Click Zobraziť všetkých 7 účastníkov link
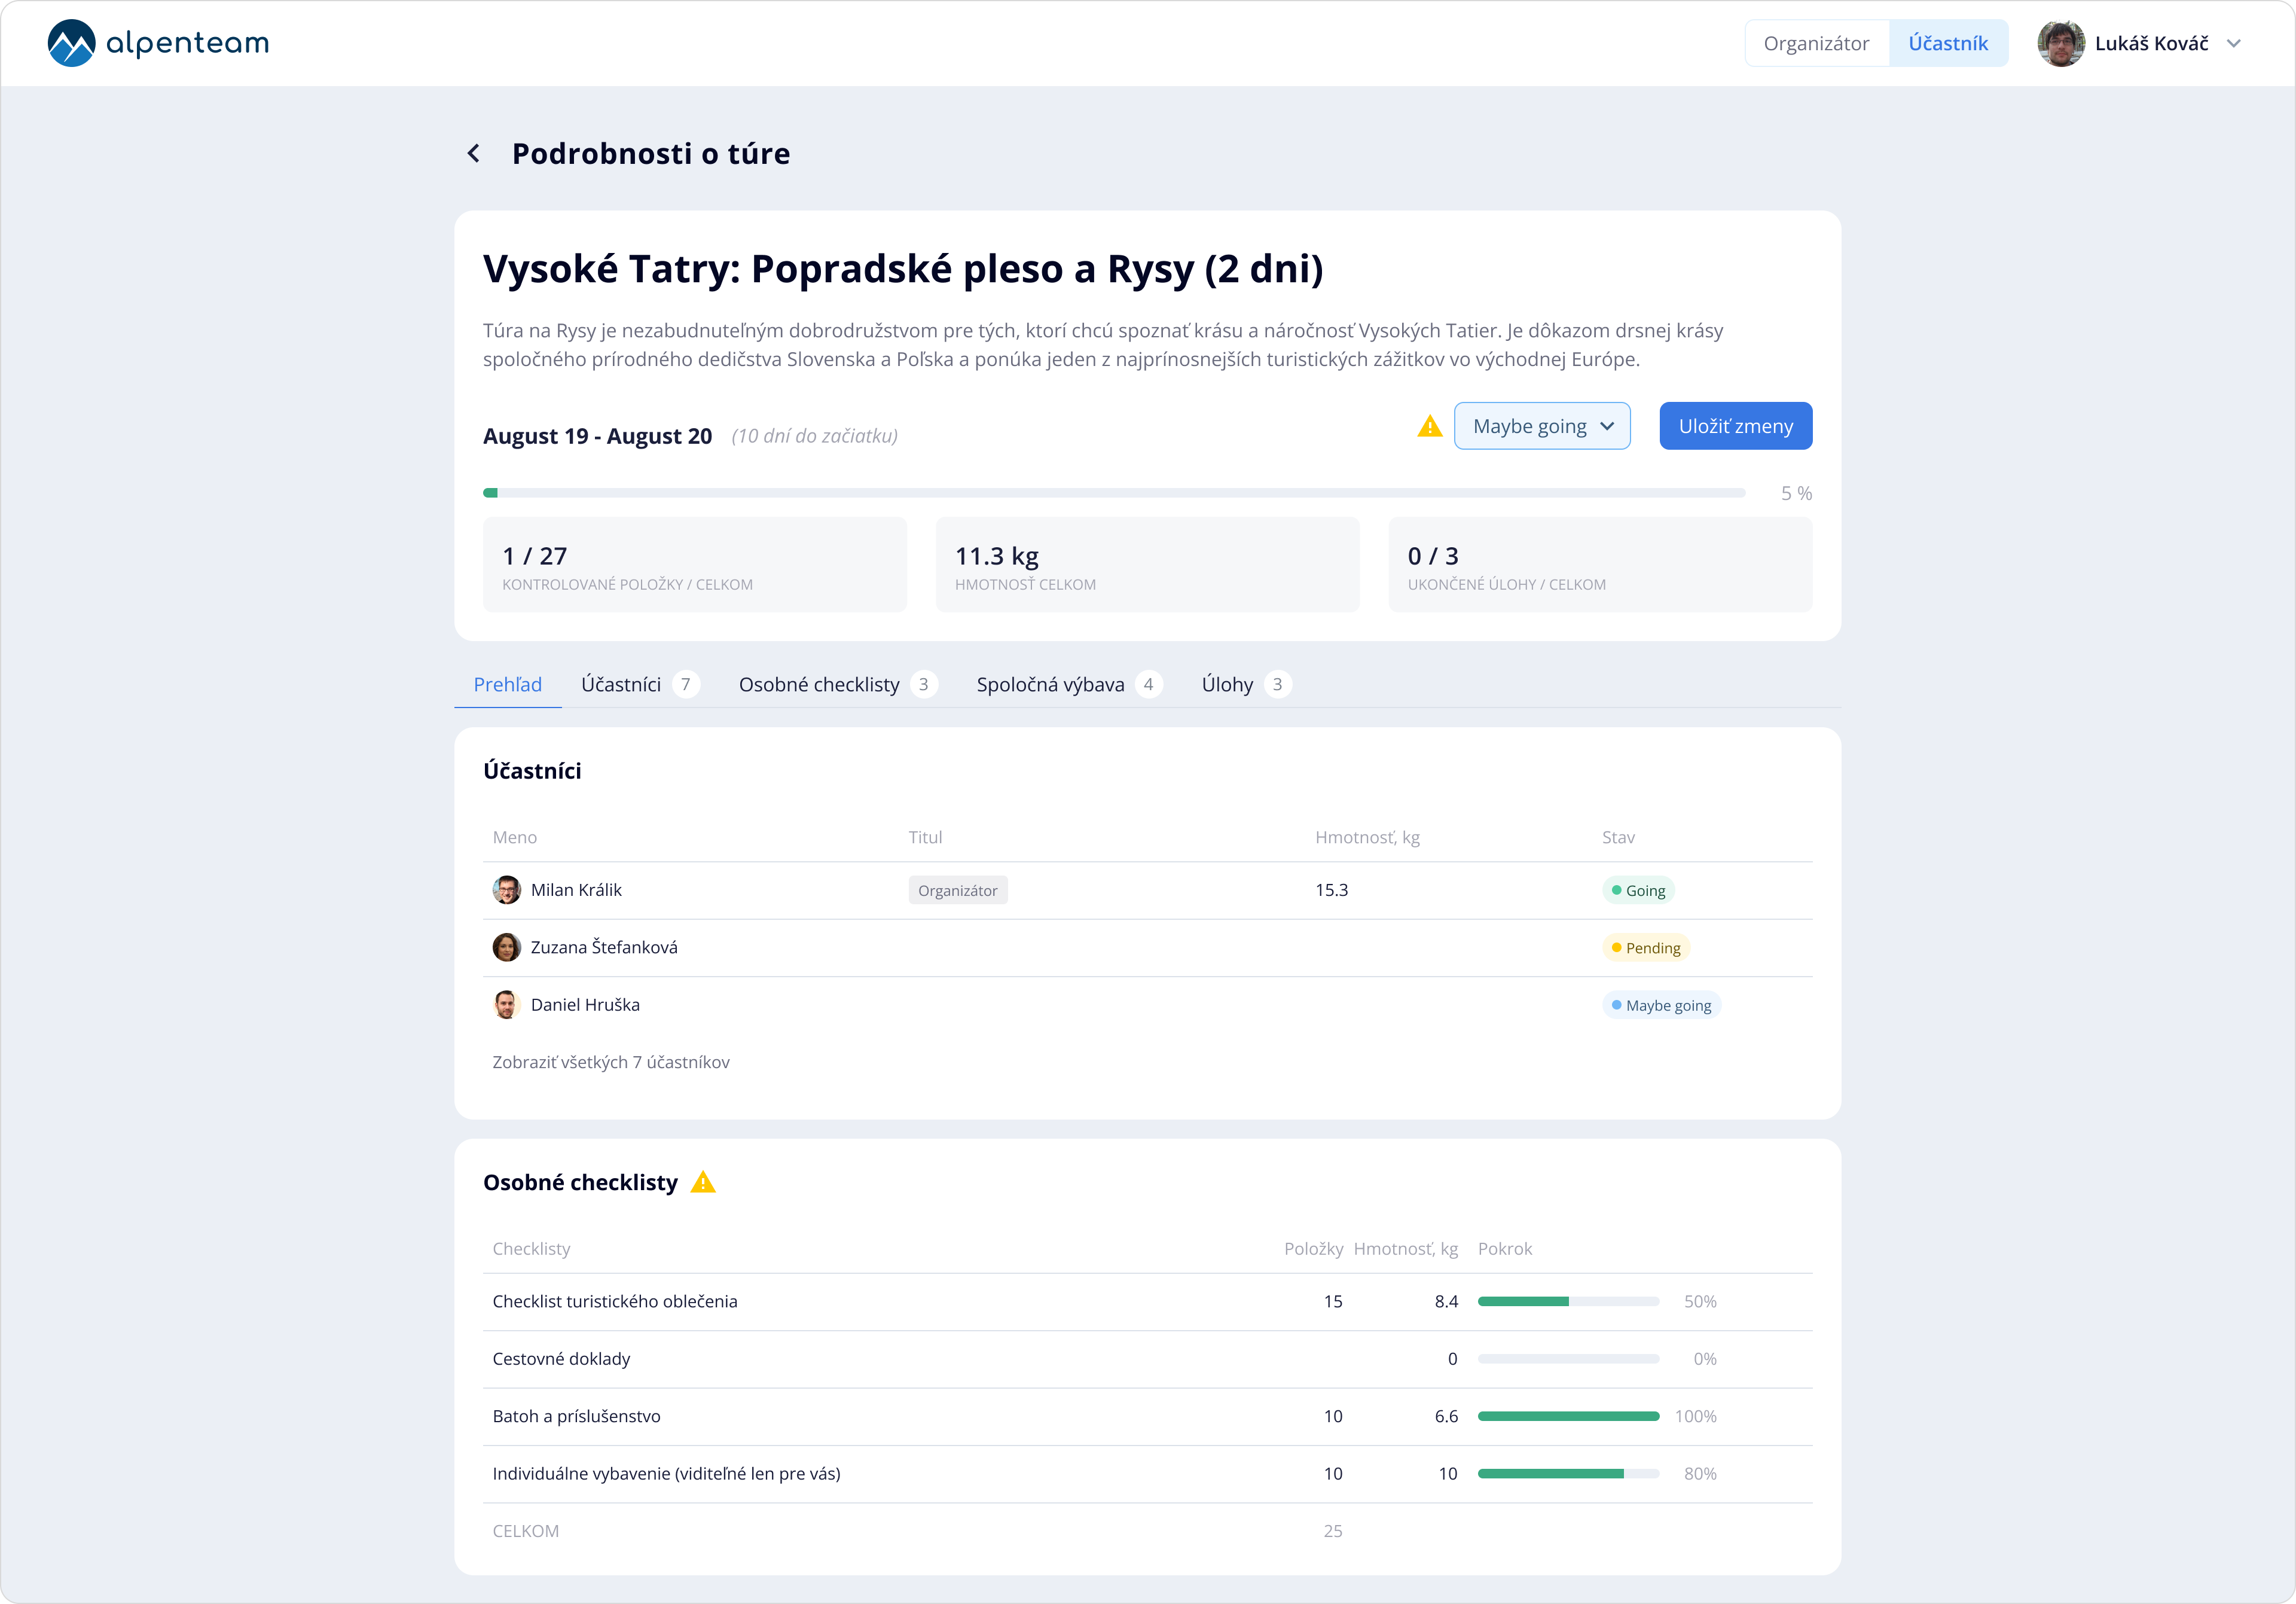Screen dimensions: 2296x1604 pyautogui.click(x=610, y=1062)
